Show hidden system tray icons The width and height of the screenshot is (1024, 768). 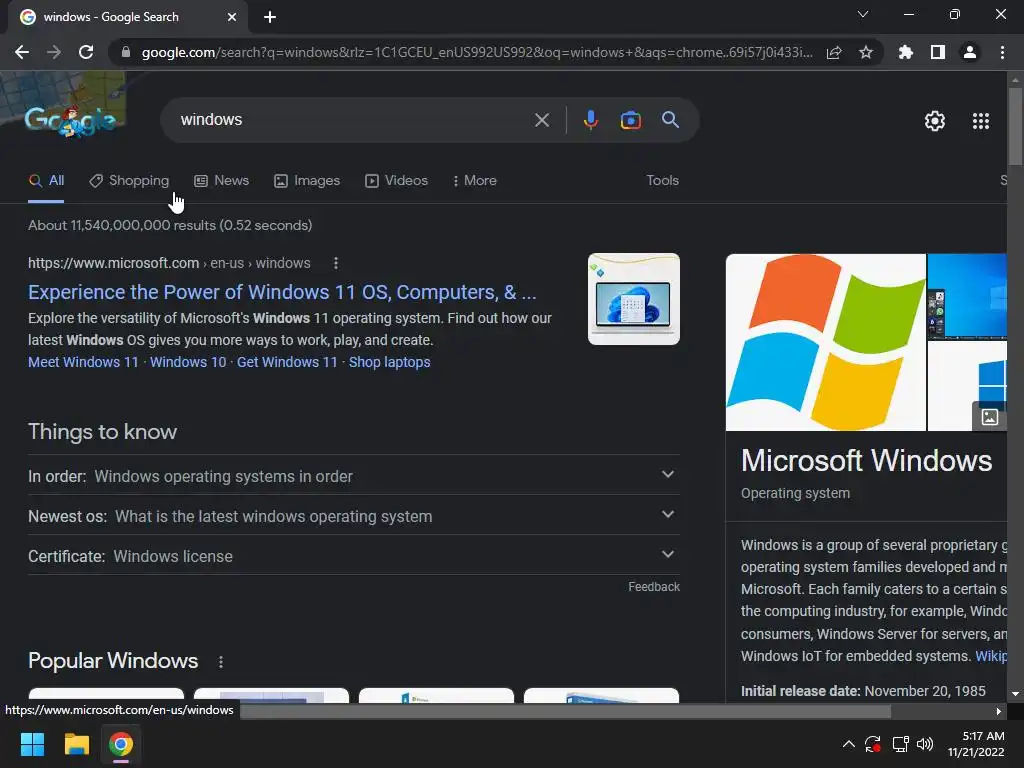click(848, 744)
